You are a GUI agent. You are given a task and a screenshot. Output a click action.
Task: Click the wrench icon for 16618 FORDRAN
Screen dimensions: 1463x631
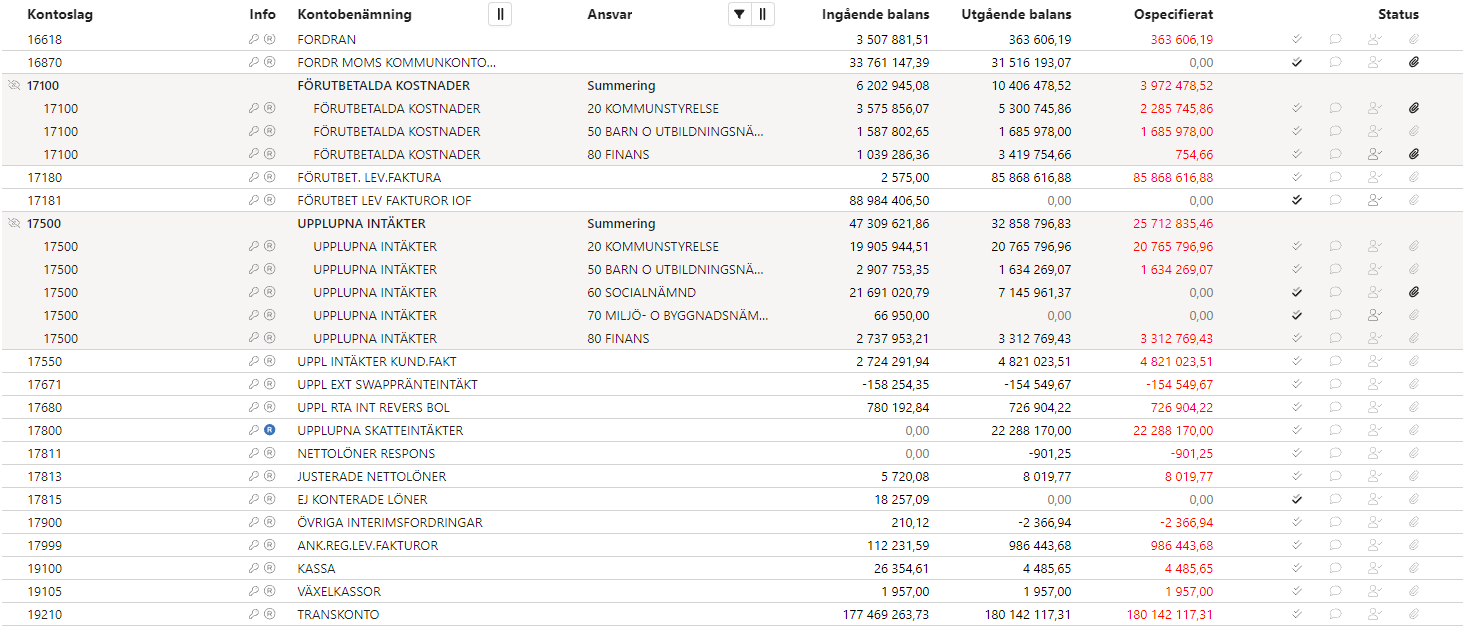254,39
